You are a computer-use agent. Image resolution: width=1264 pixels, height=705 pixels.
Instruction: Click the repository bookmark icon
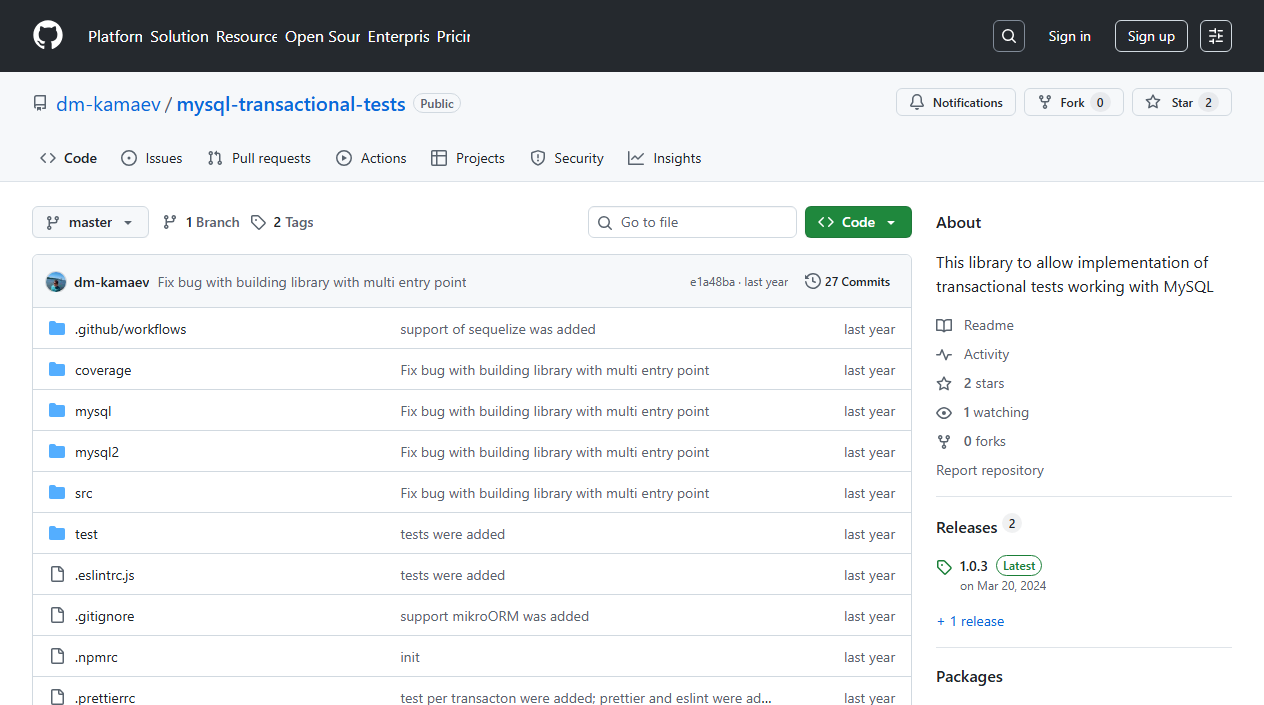[39, 102]
